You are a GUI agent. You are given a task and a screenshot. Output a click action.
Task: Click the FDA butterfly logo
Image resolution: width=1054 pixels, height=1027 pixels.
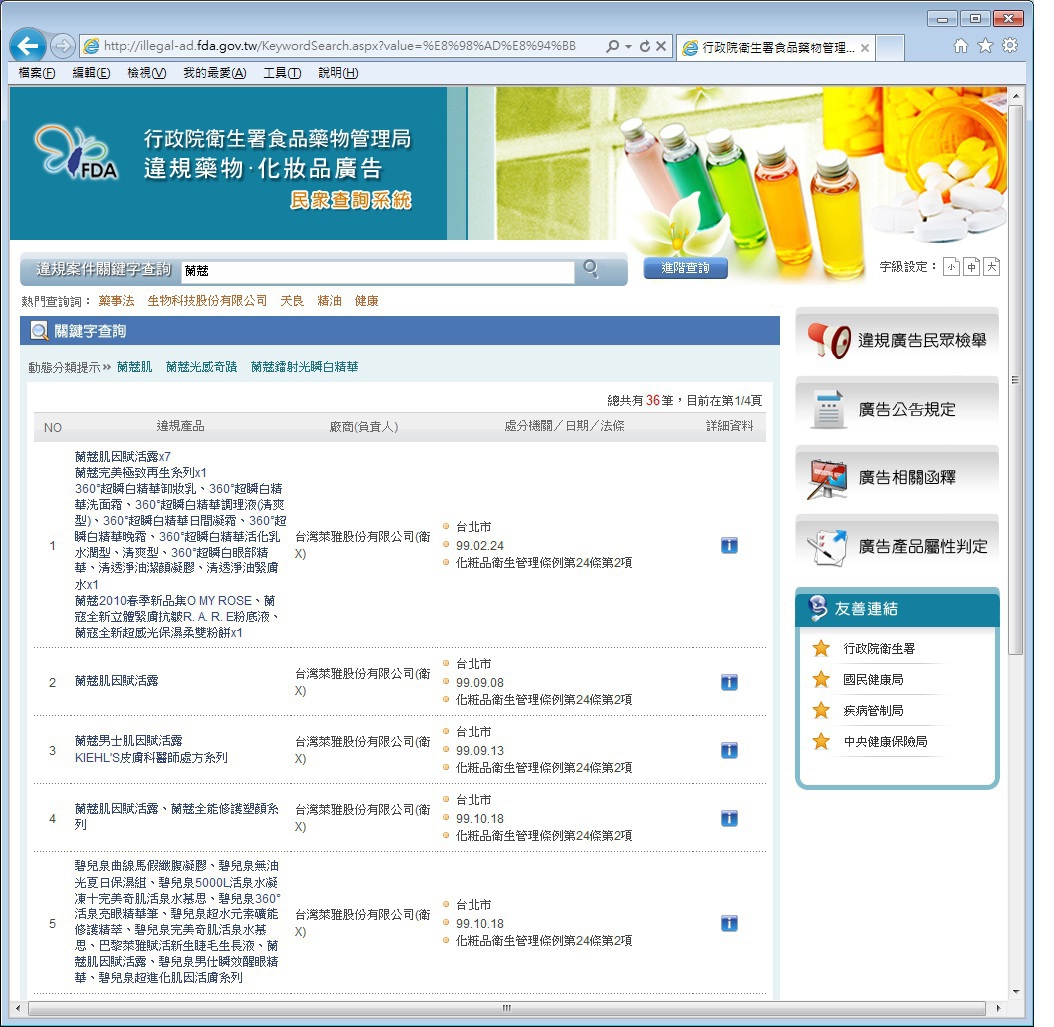76,153
